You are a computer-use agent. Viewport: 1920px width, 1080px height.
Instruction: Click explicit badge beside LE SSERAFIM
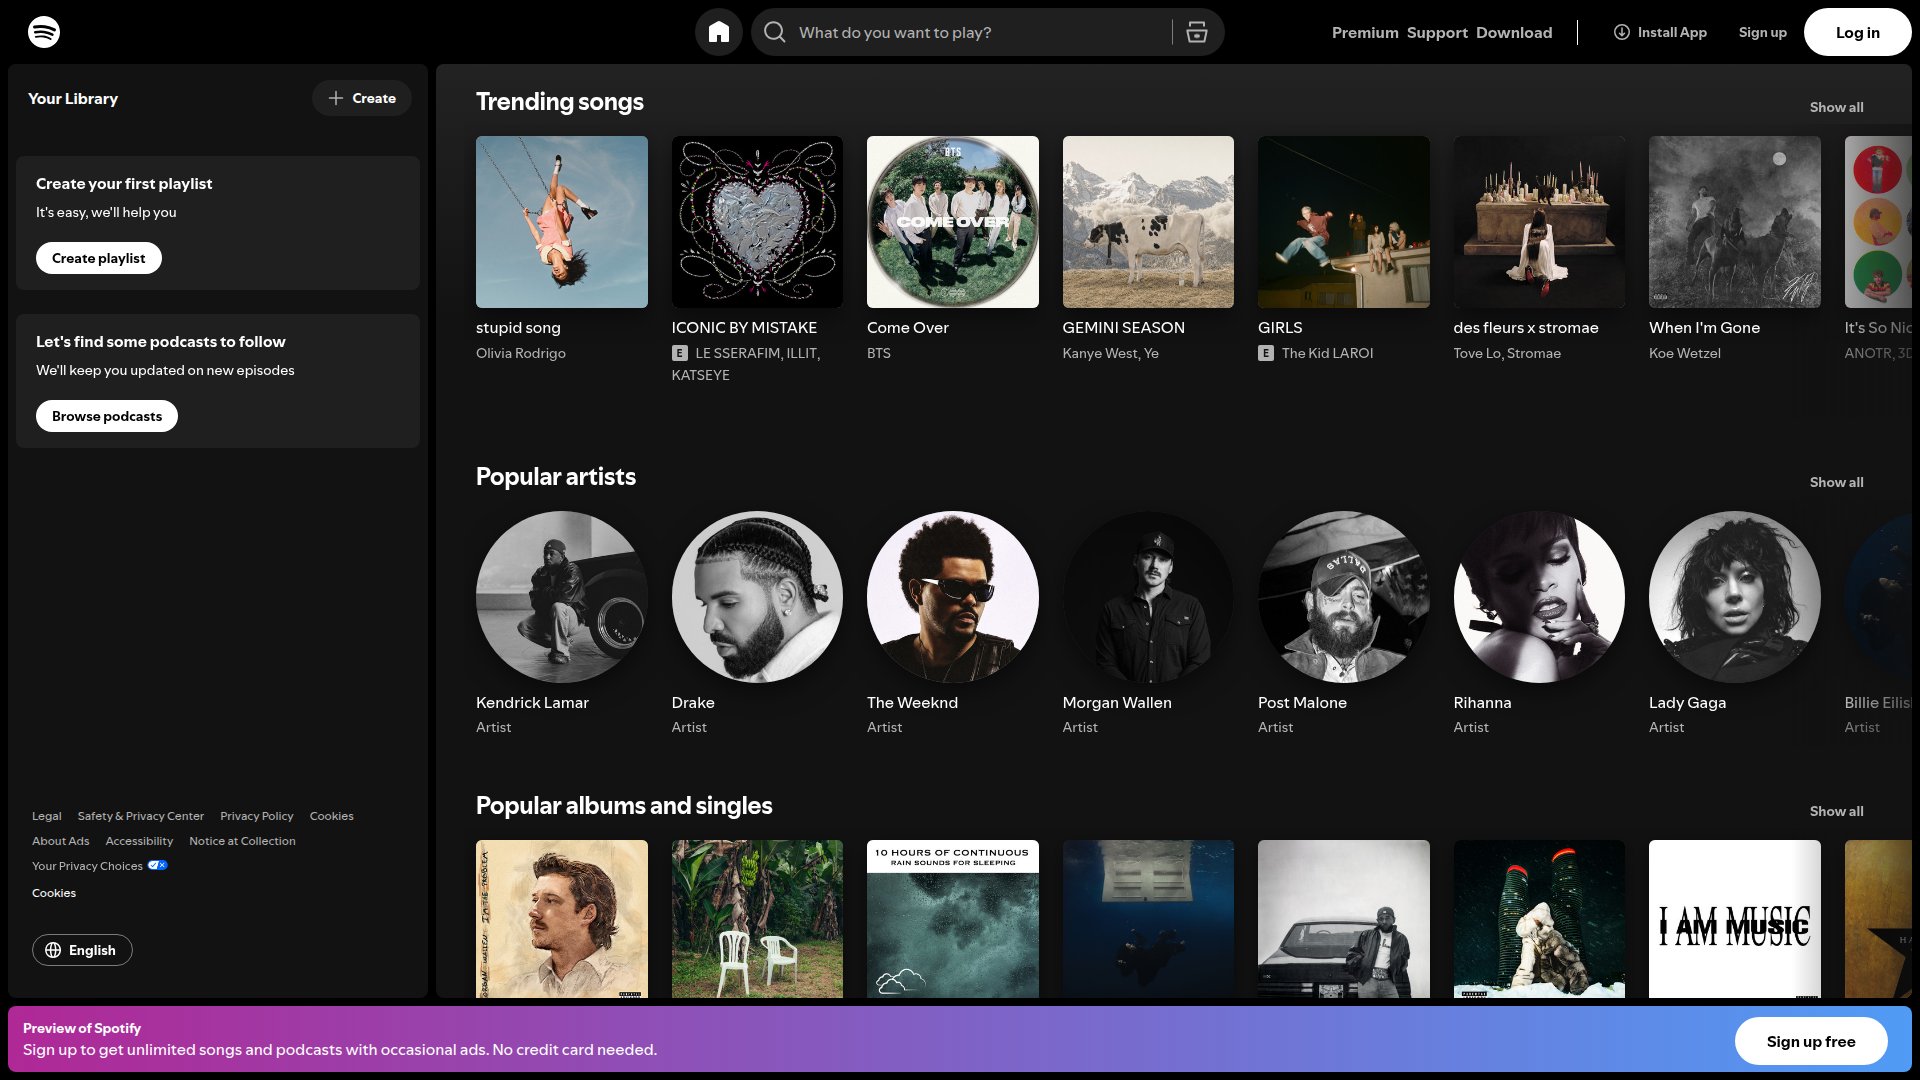coord(680,353)
